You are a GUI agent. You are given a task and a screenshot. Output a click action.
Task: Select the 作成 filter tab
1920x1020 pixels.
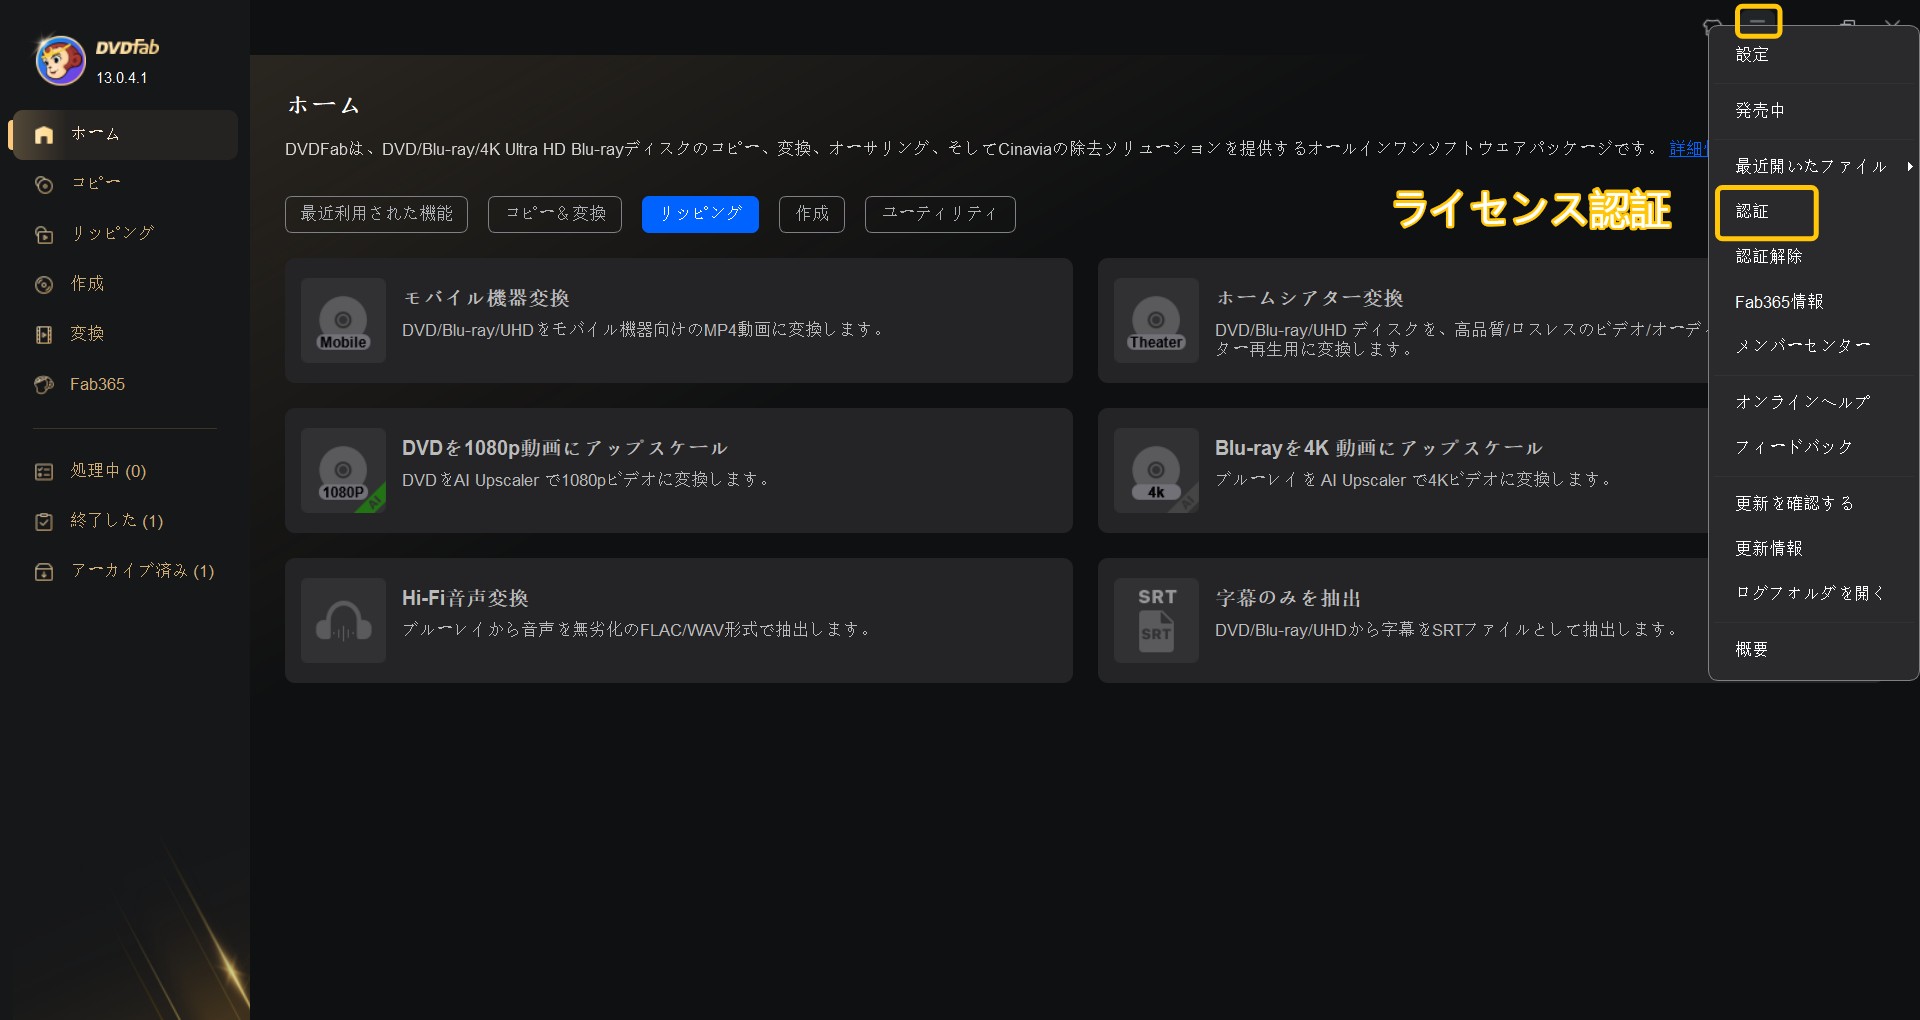click(x=812, y=214)
